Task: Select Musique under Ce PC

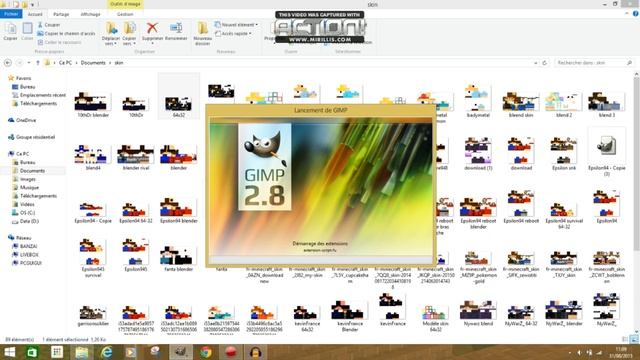Action: 29,187
